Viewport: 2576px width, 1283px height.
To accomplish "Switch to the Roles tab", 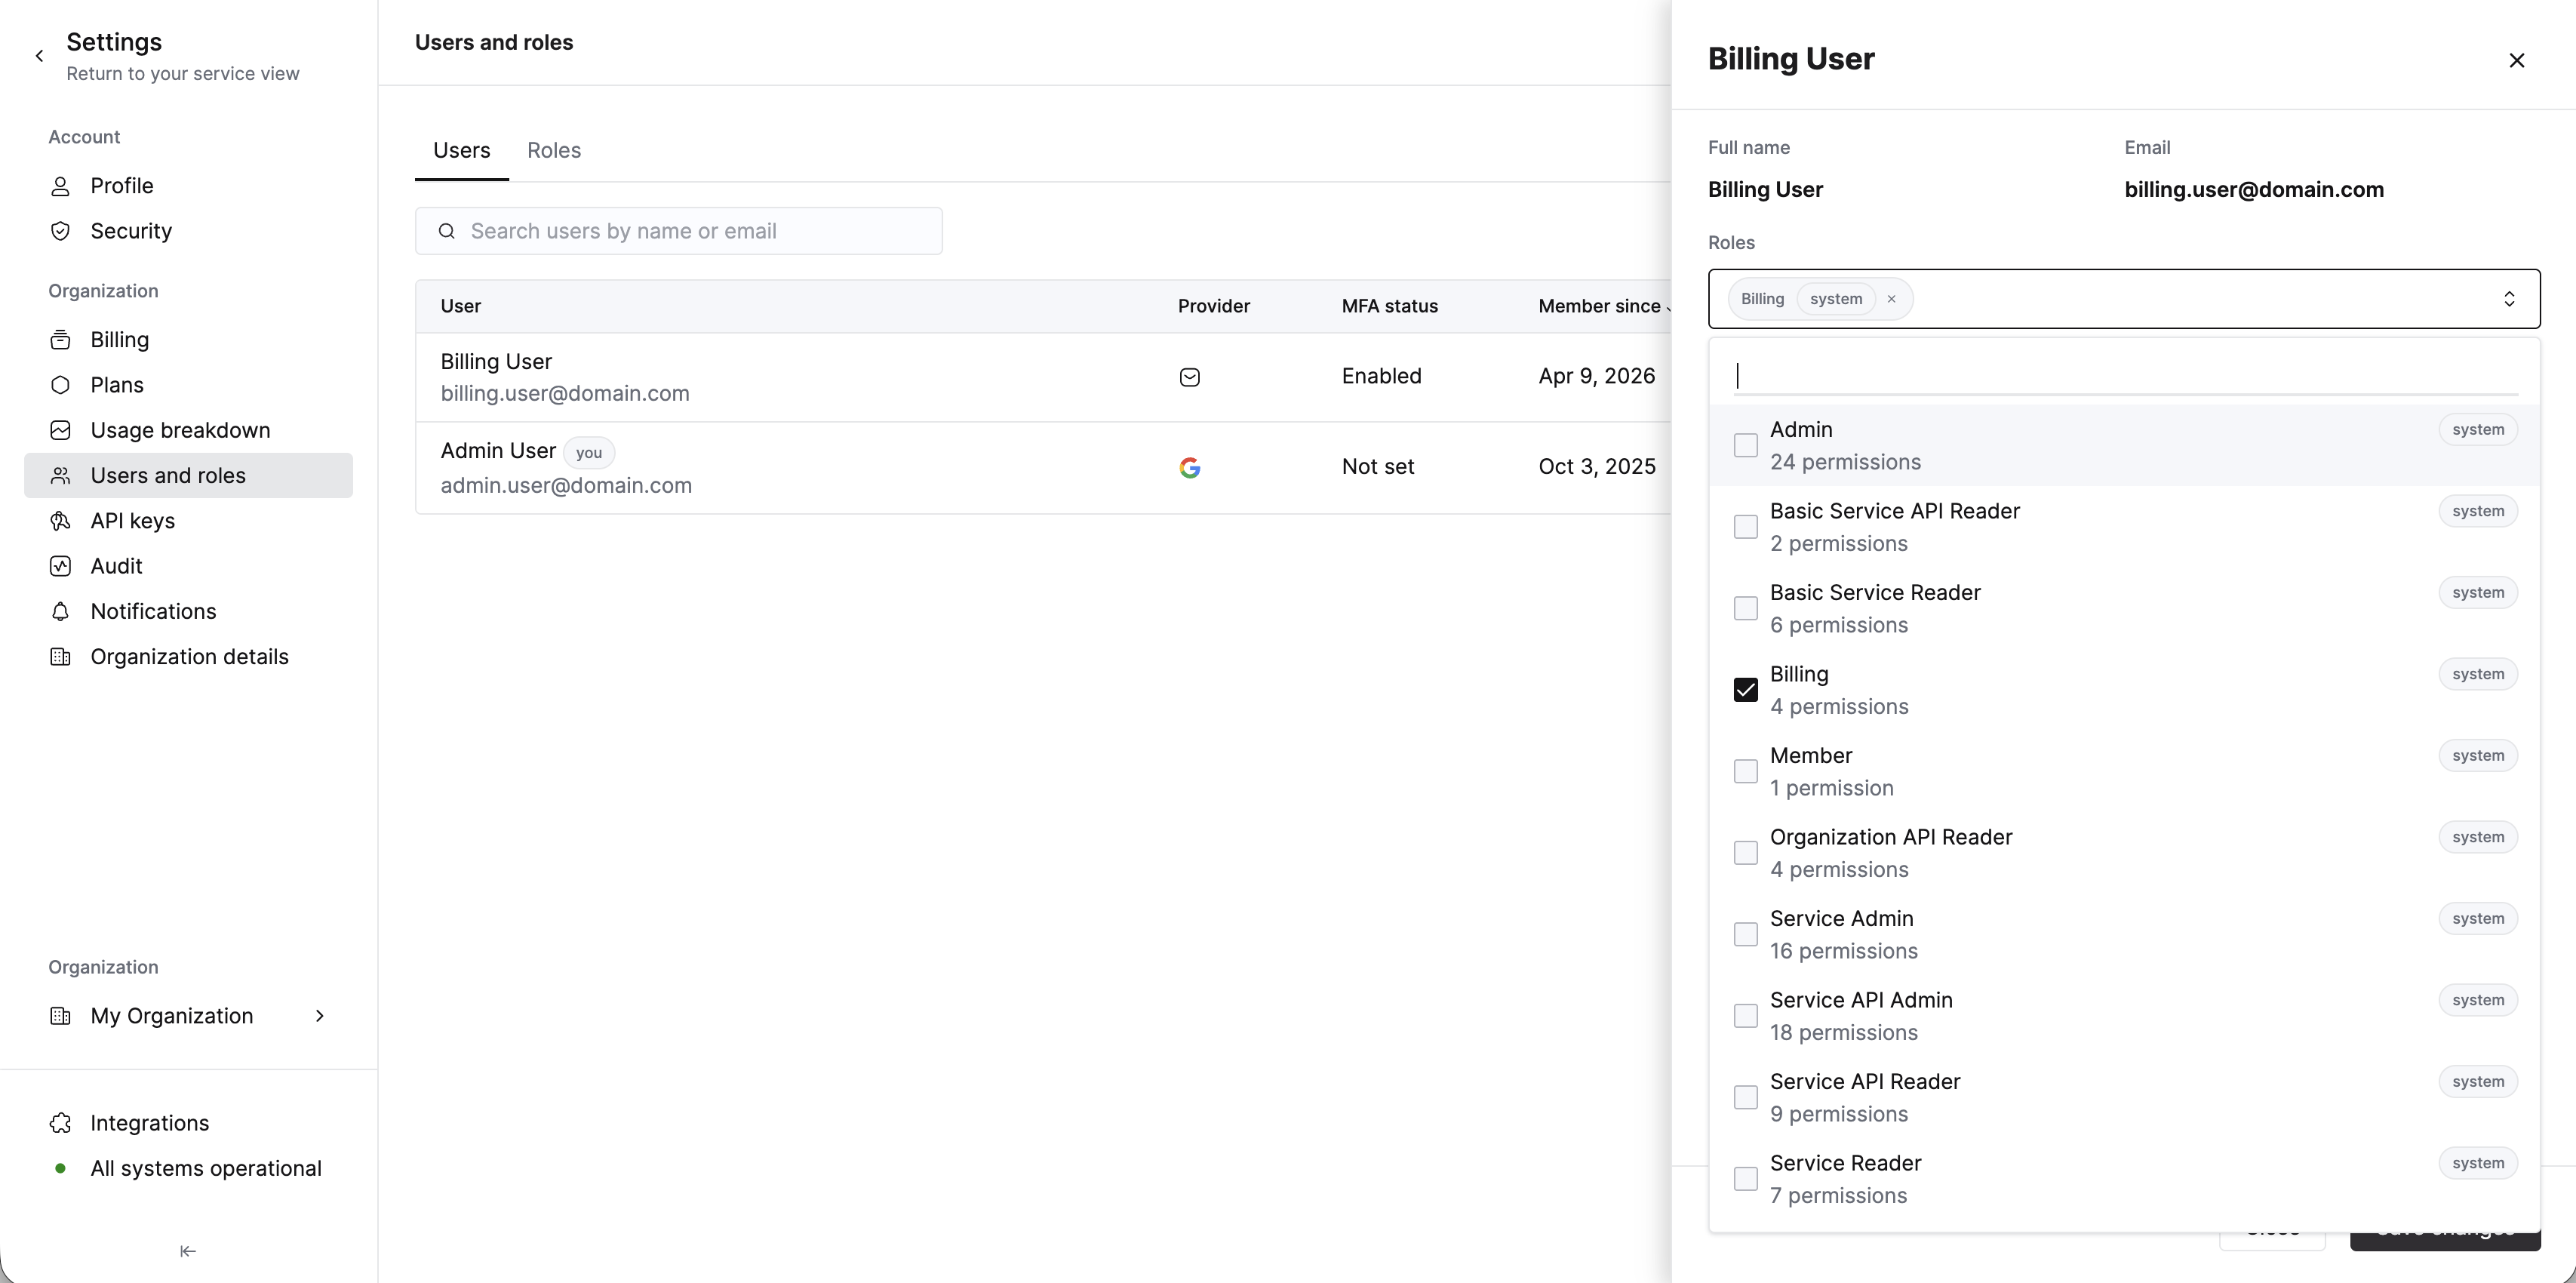I will point(553,150).
